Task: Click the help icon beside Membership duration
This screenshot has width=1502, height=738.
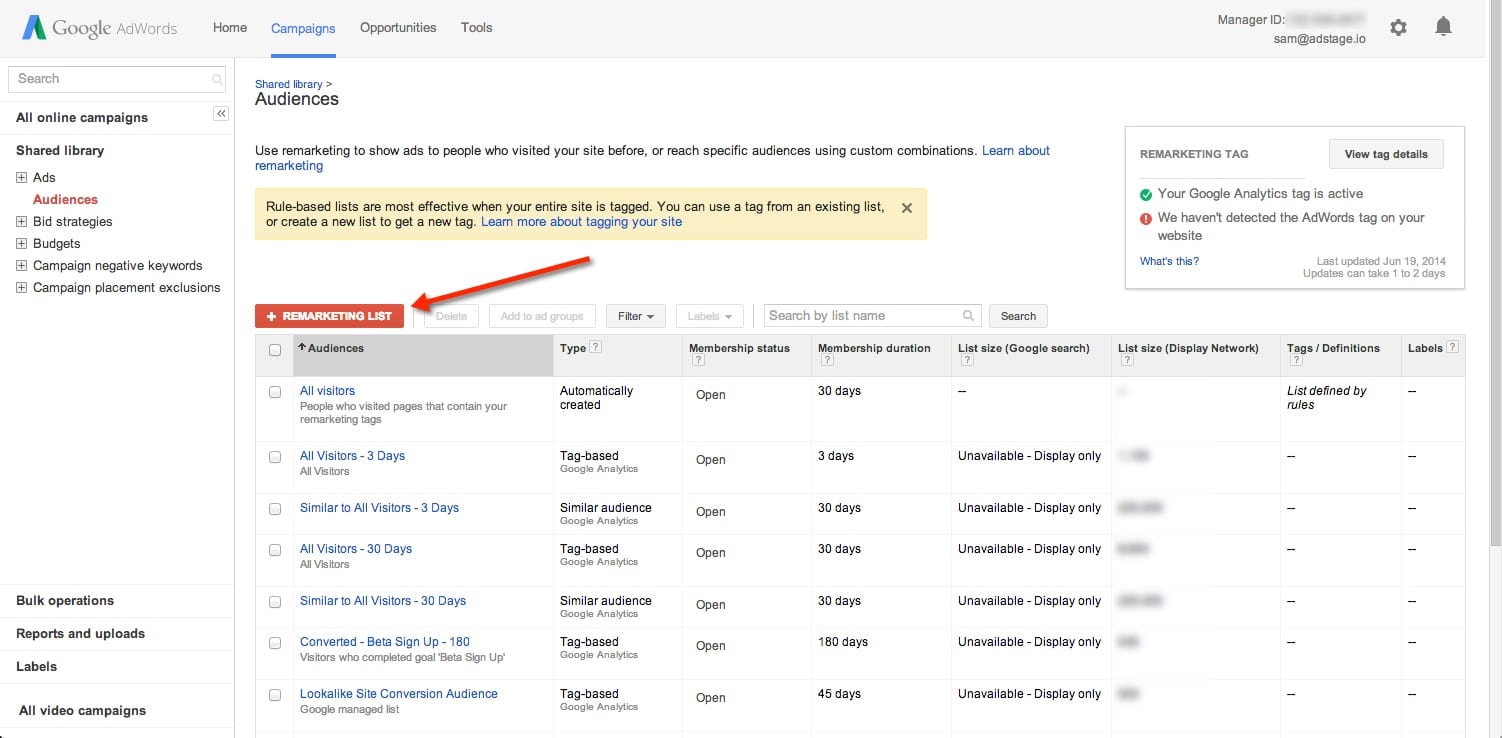Action: 827,359
